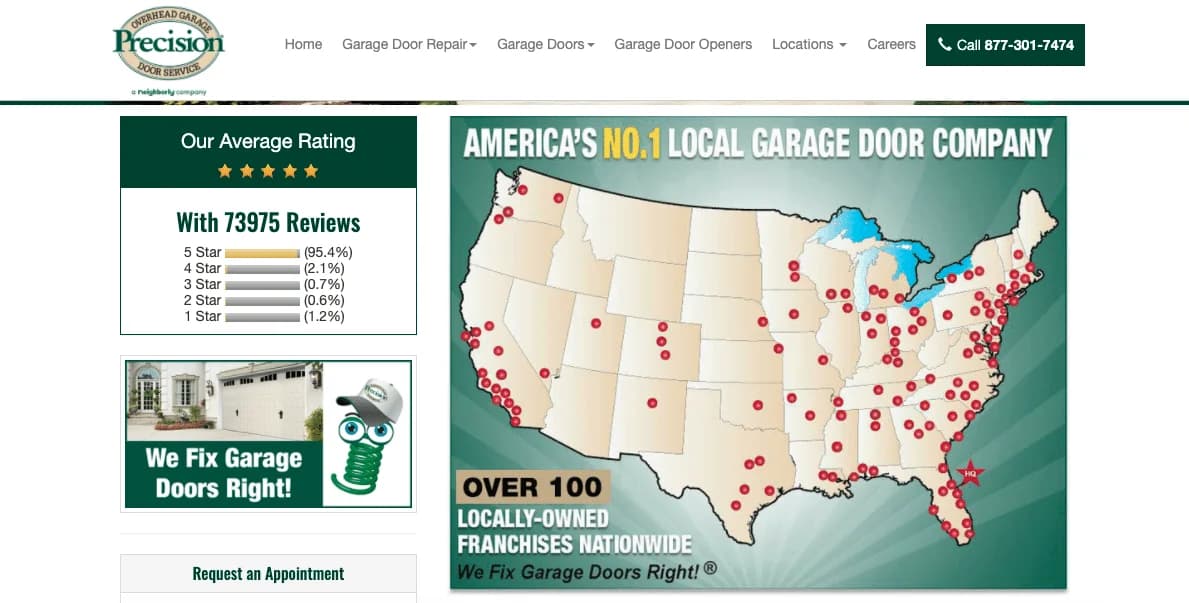
Task: Expand the Garage Doors dropdown menu
Action: (546, 45)
